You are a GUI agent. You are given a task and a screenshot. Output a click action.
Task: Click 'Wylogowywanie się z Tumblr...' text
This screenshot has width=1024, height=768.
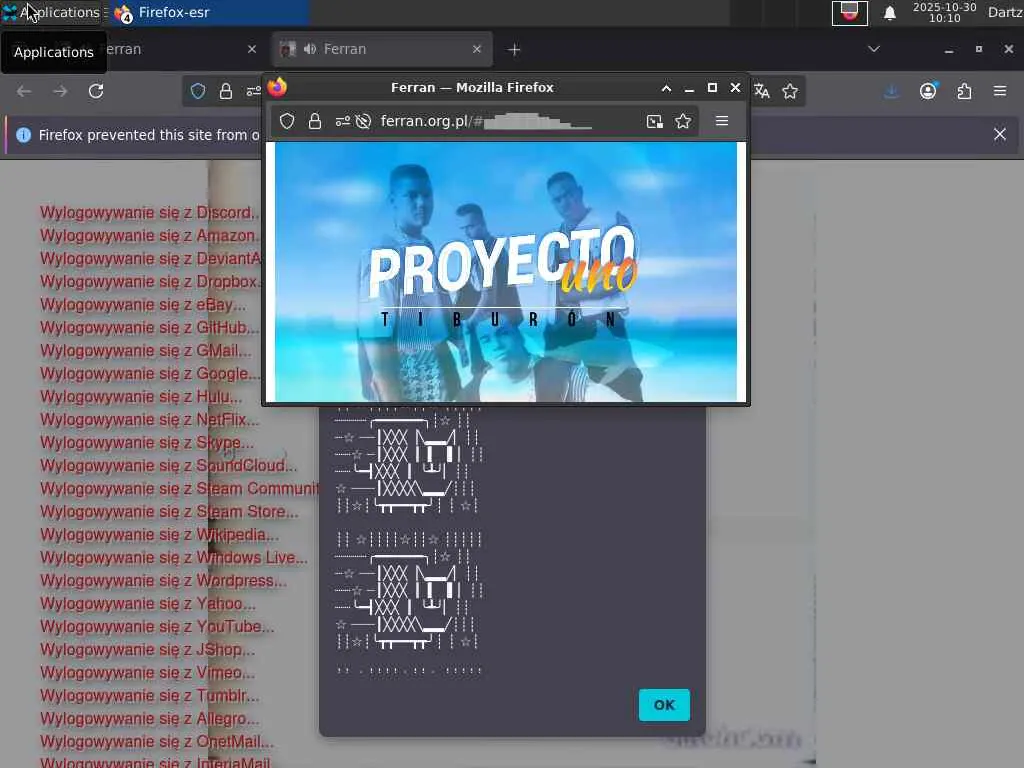[150, 696]
